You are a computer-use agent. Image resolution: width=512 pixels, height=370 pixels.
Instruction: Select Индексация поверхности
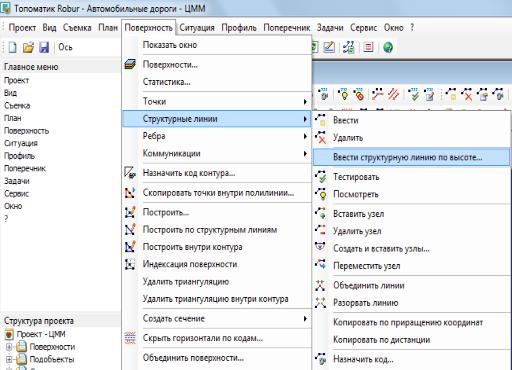coord(217,264)
